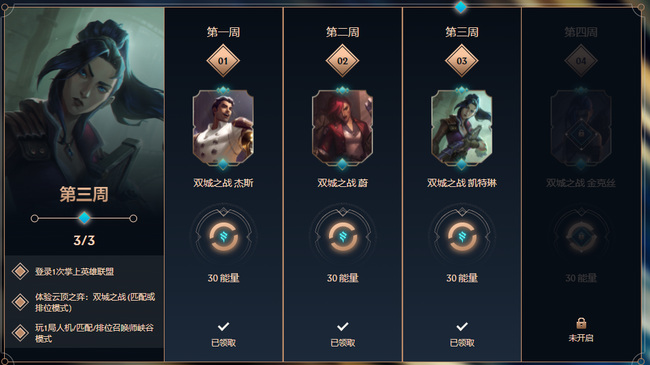Switch to the 第四周 column header
The height and width of the screenshot is (365, 650).
581,32
